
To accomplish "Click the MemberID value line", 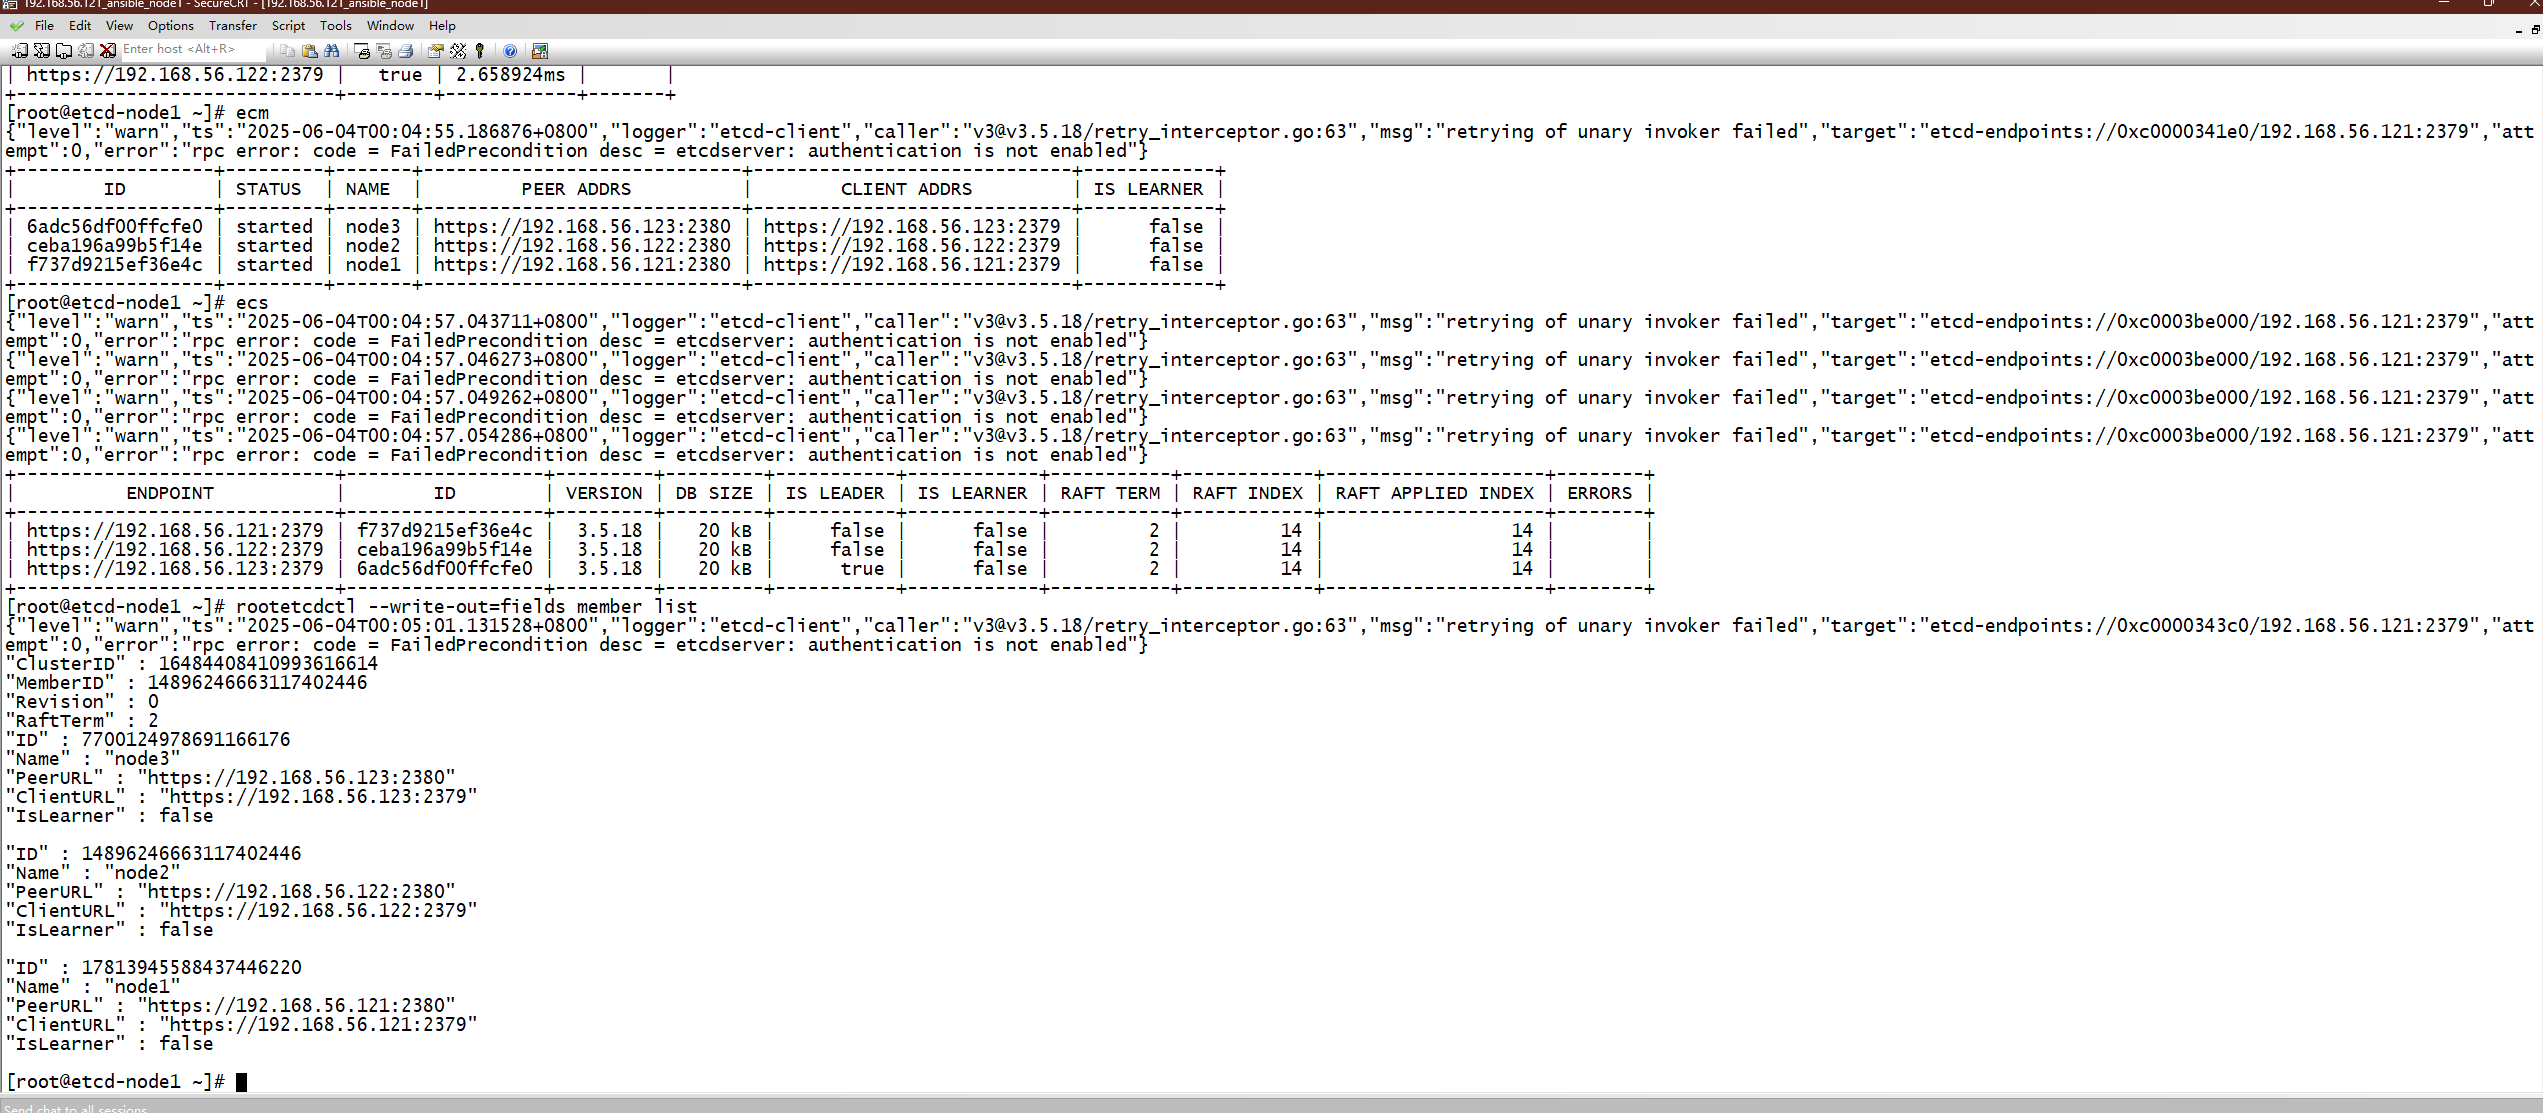I will (187, 683).
